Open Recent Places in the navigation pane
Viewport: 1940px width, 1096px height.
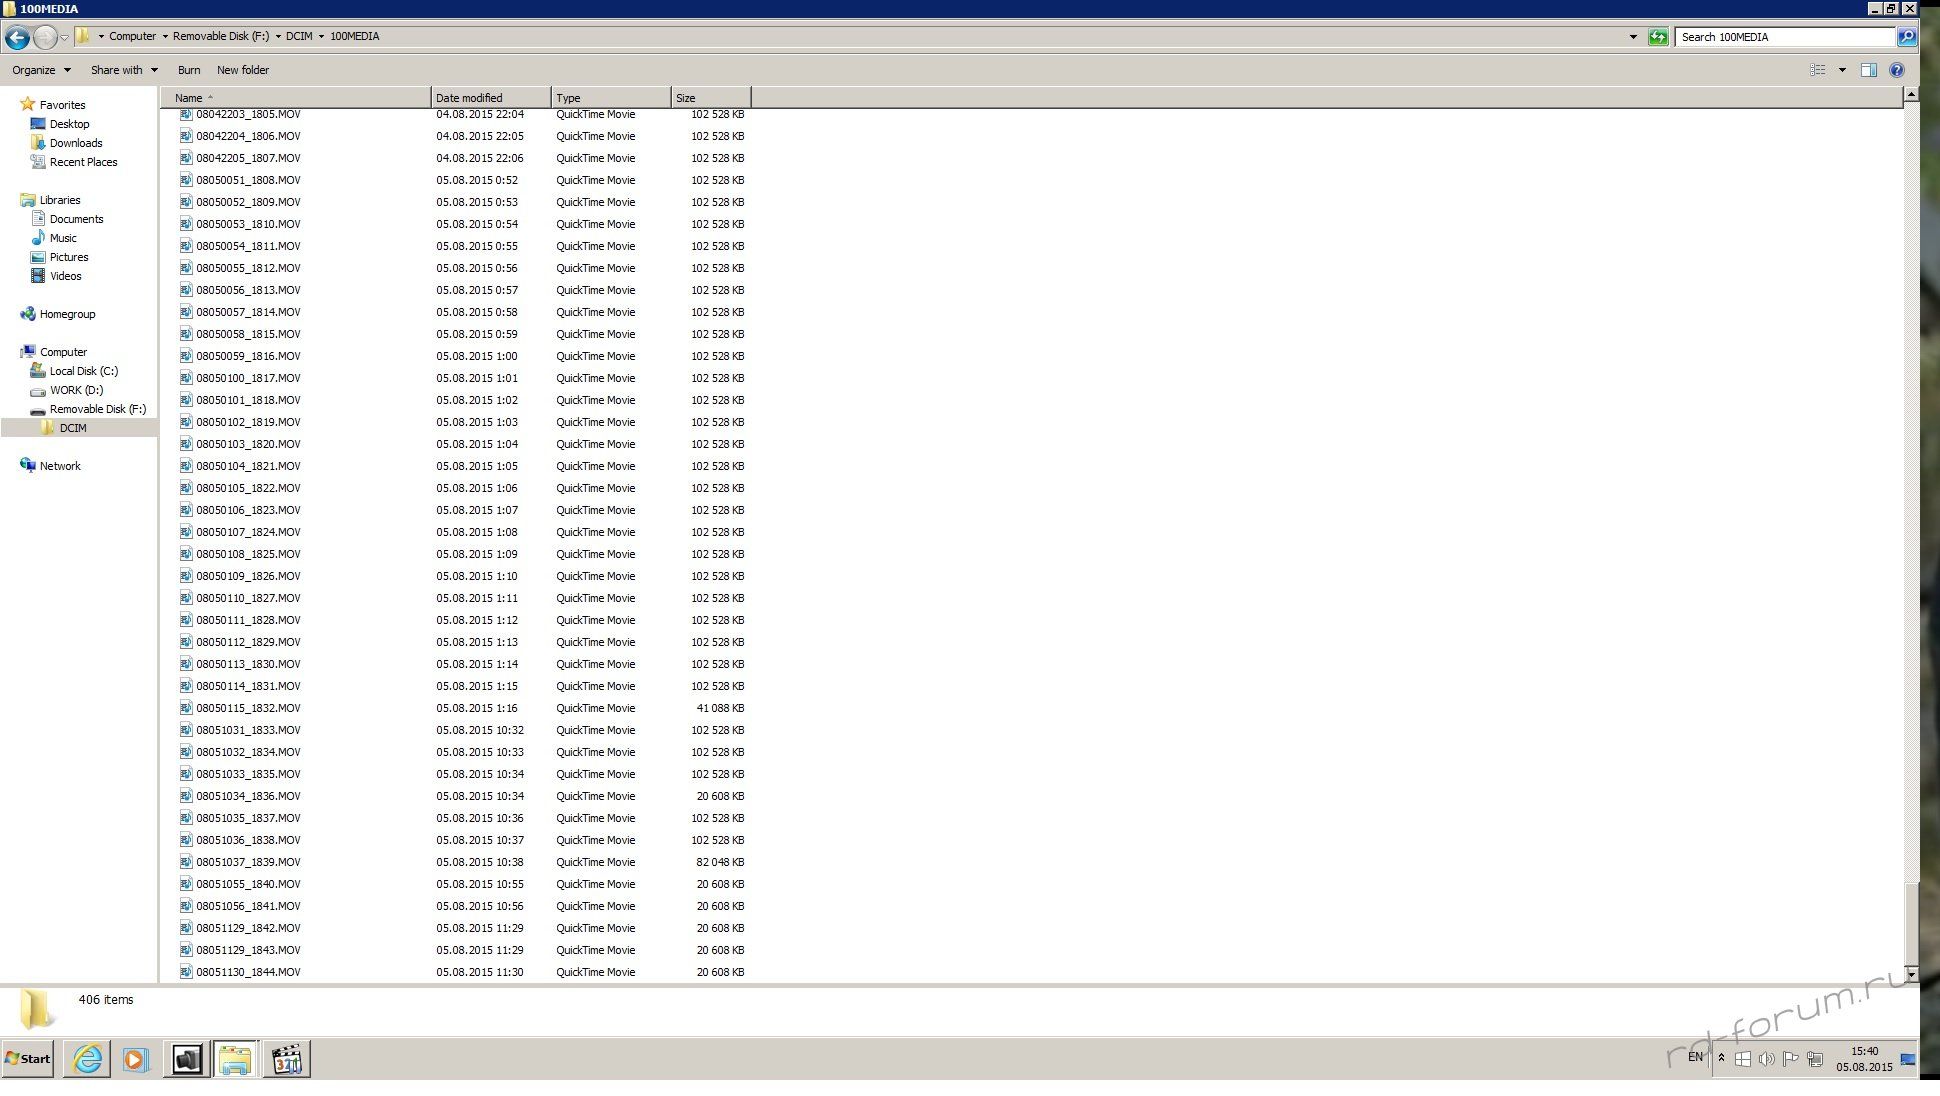click(x=74, y=162)
